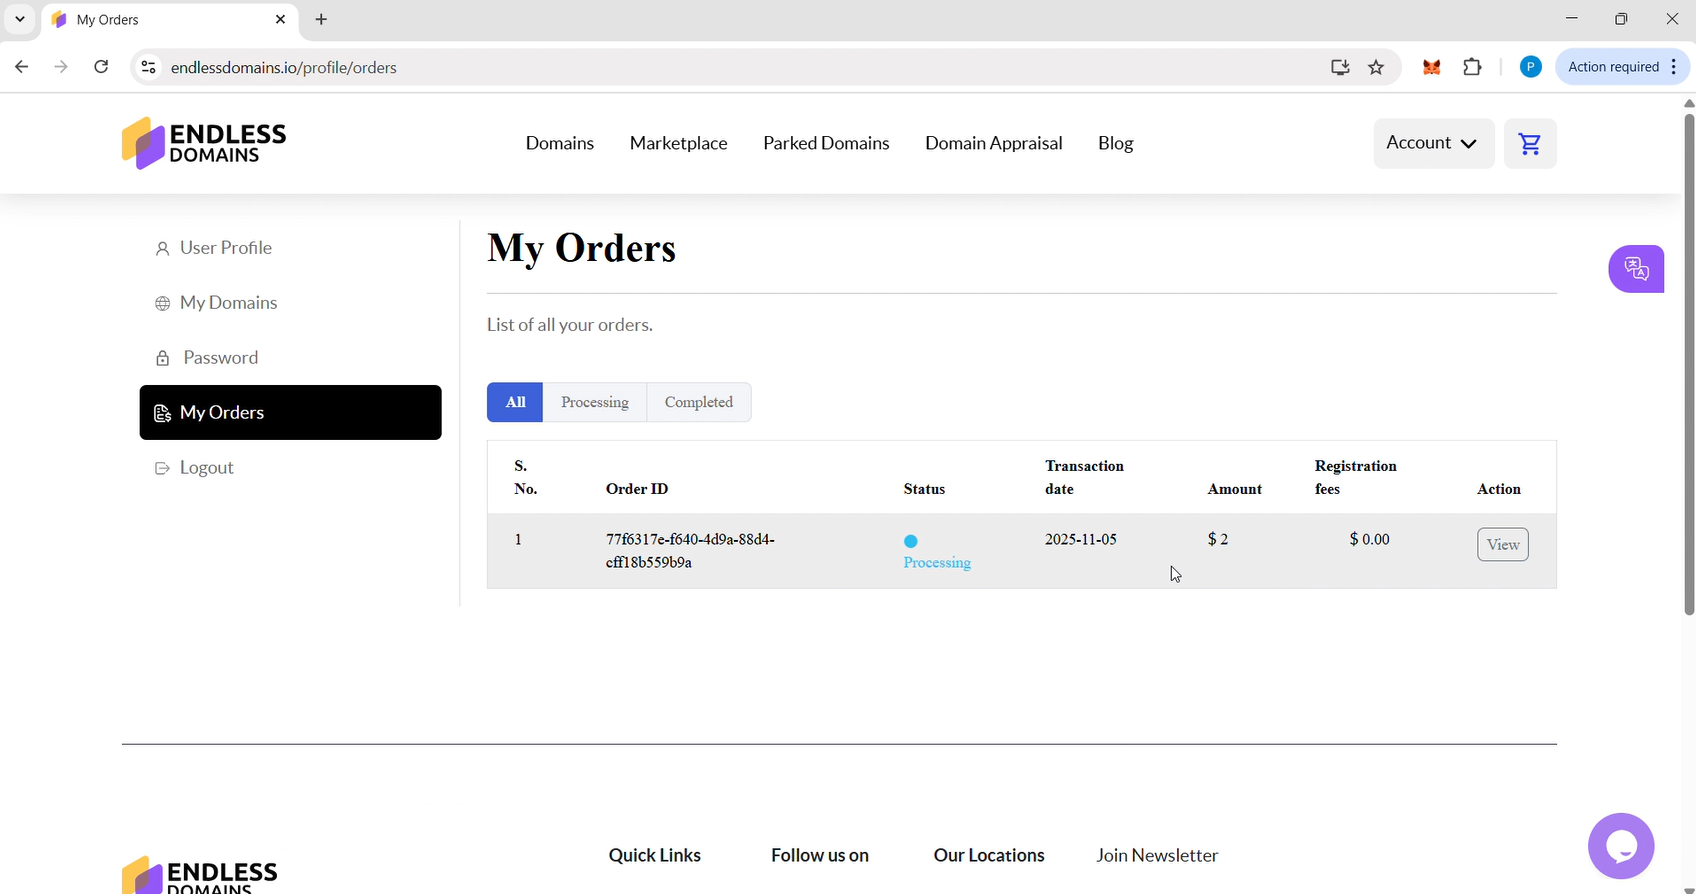Click the Endless Domains header logo
This screenshot has height=894, width=1696.
point(204,143)
